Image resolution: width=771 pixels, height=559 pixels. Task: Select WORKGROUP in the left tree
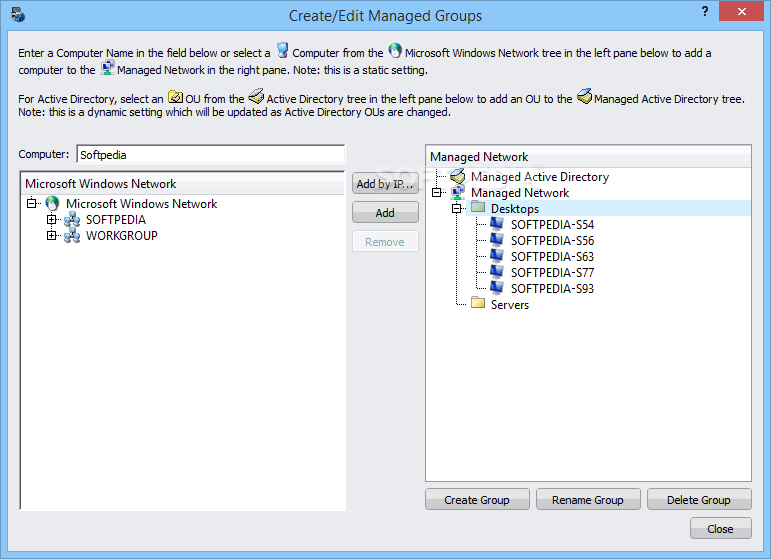coord(122,236)
